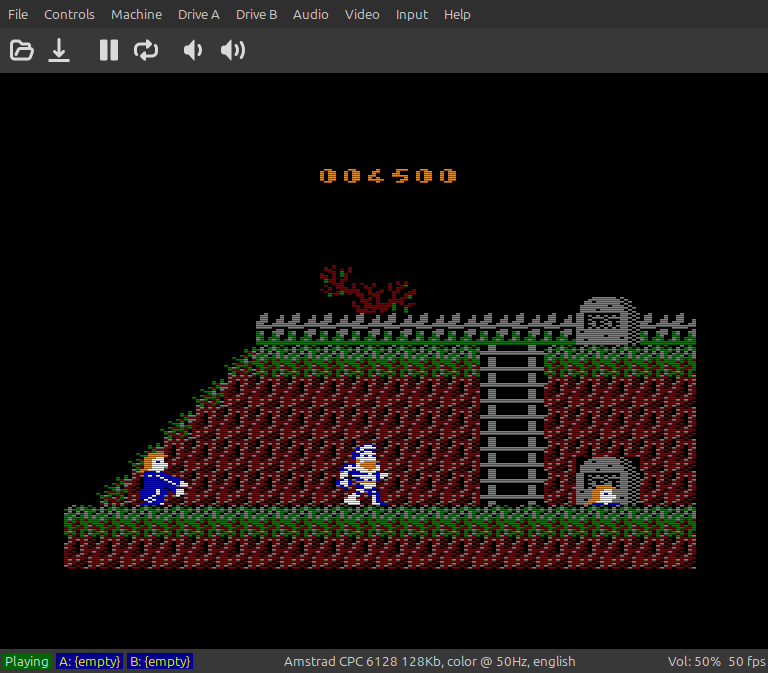Click the 50 fps status text
The width and height of the screenshot is (768, 673).
click(746, 661)
